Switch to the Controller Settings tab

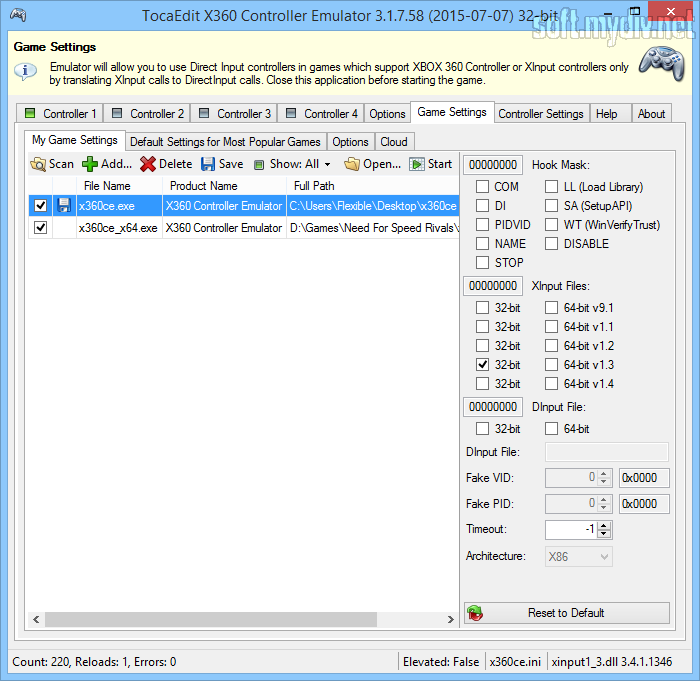(541, 114)
